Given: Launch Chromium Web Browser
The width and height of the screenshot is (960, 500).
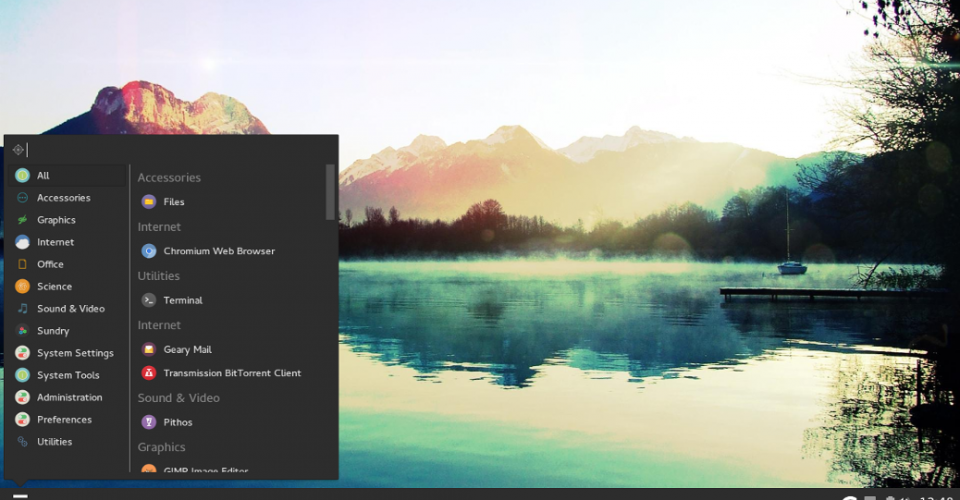Looking at the screenshot, I should (218, 251).
